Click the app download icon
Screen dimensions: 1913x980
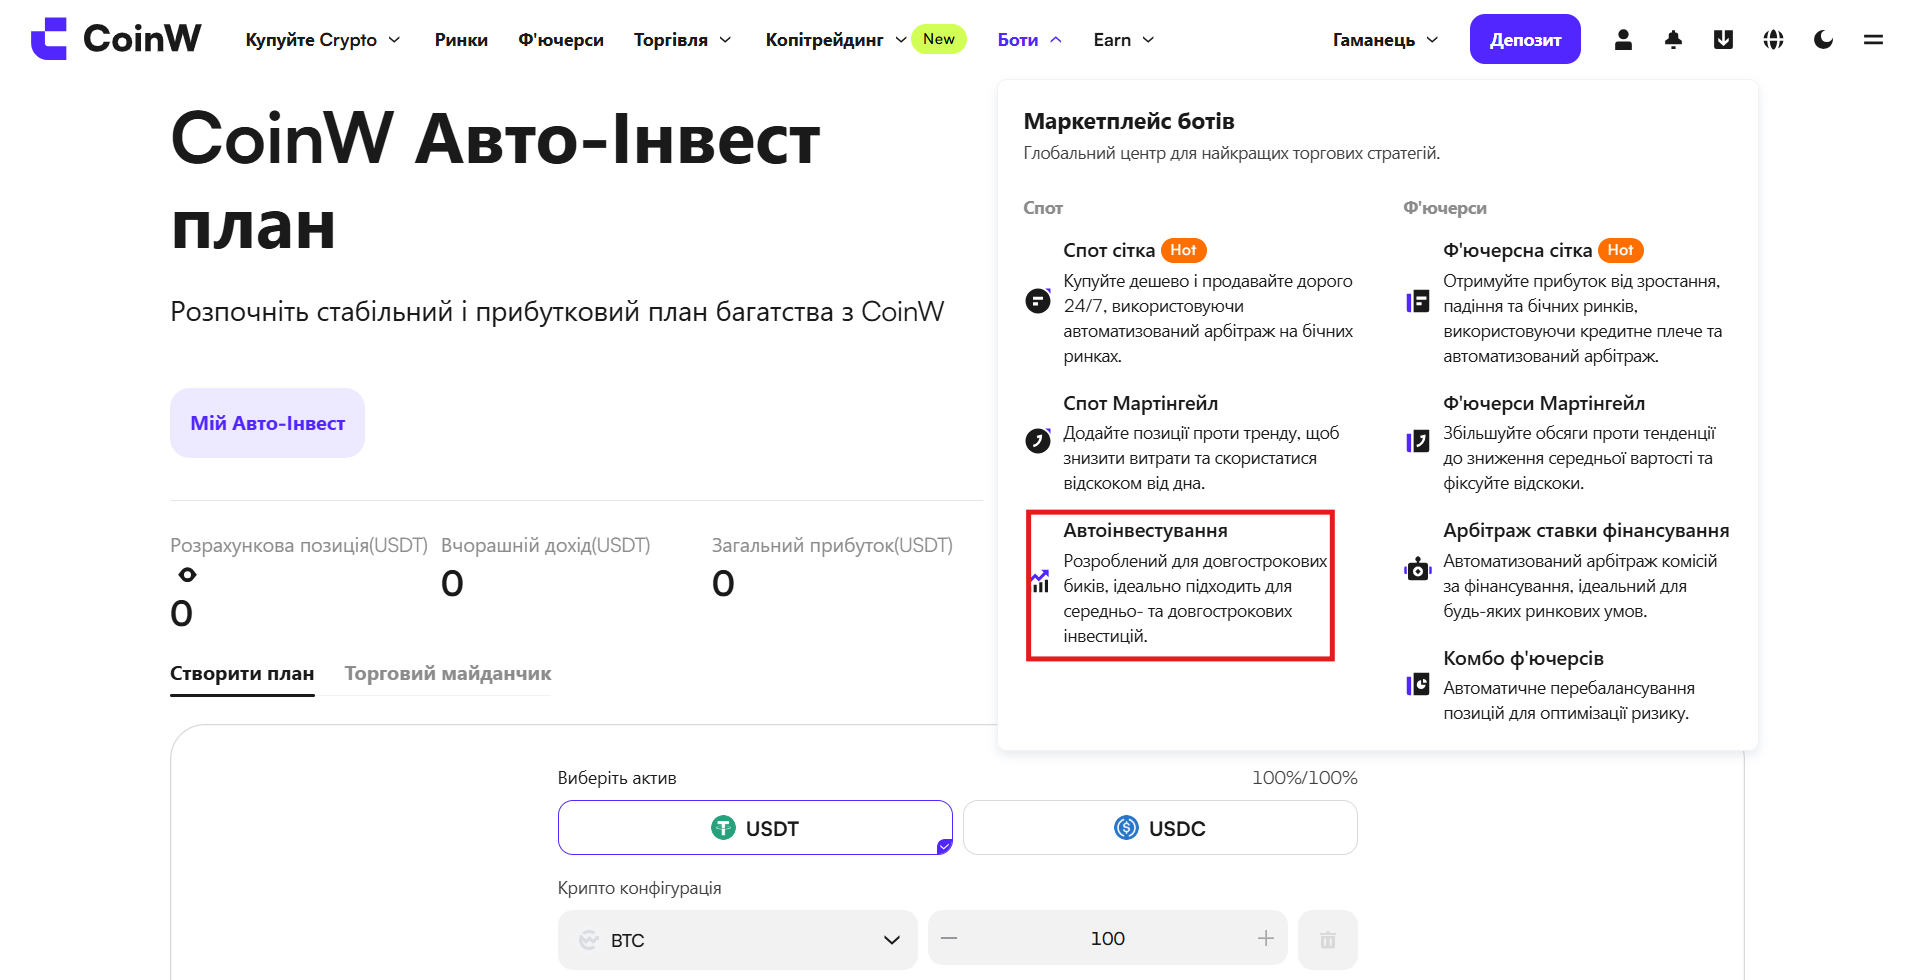click(x=1723, y=40)
